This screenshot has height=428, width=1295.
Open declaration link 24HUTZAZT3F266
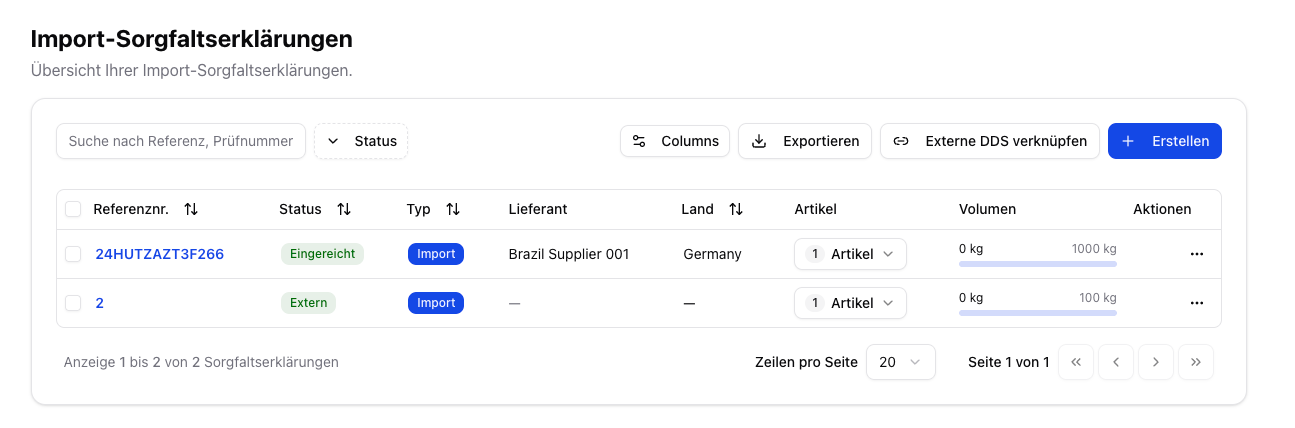point(160,254)
